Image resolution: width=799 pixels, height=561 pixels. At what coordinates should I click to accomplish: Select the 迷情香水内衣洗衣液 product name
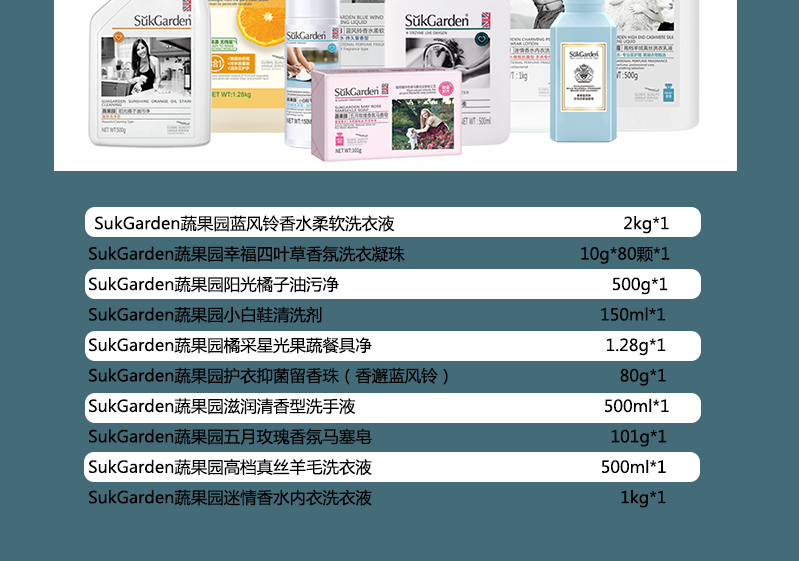click(x=230, y=498)
